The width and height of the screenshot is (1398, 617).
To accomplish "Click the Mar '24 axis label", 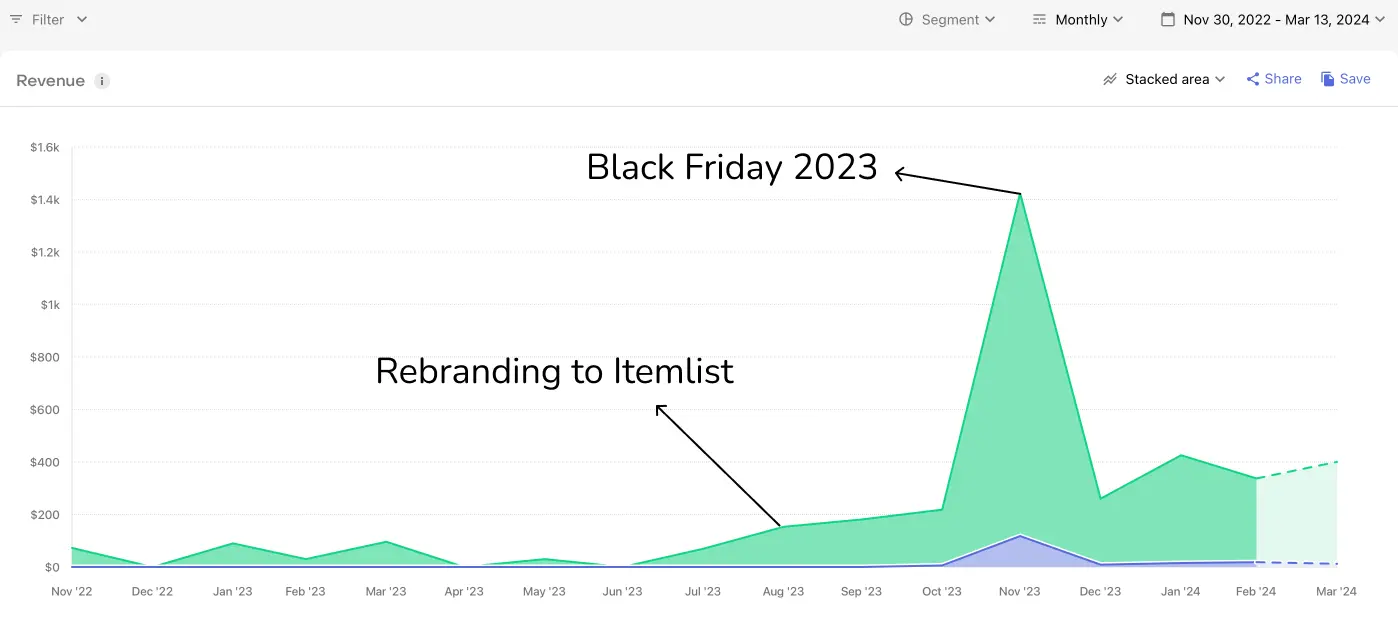I will tap(1336, 591).
